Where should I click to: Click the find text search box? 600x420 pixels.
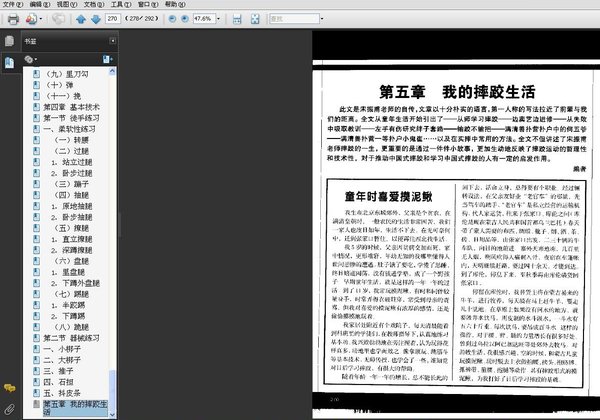point(294,18)
